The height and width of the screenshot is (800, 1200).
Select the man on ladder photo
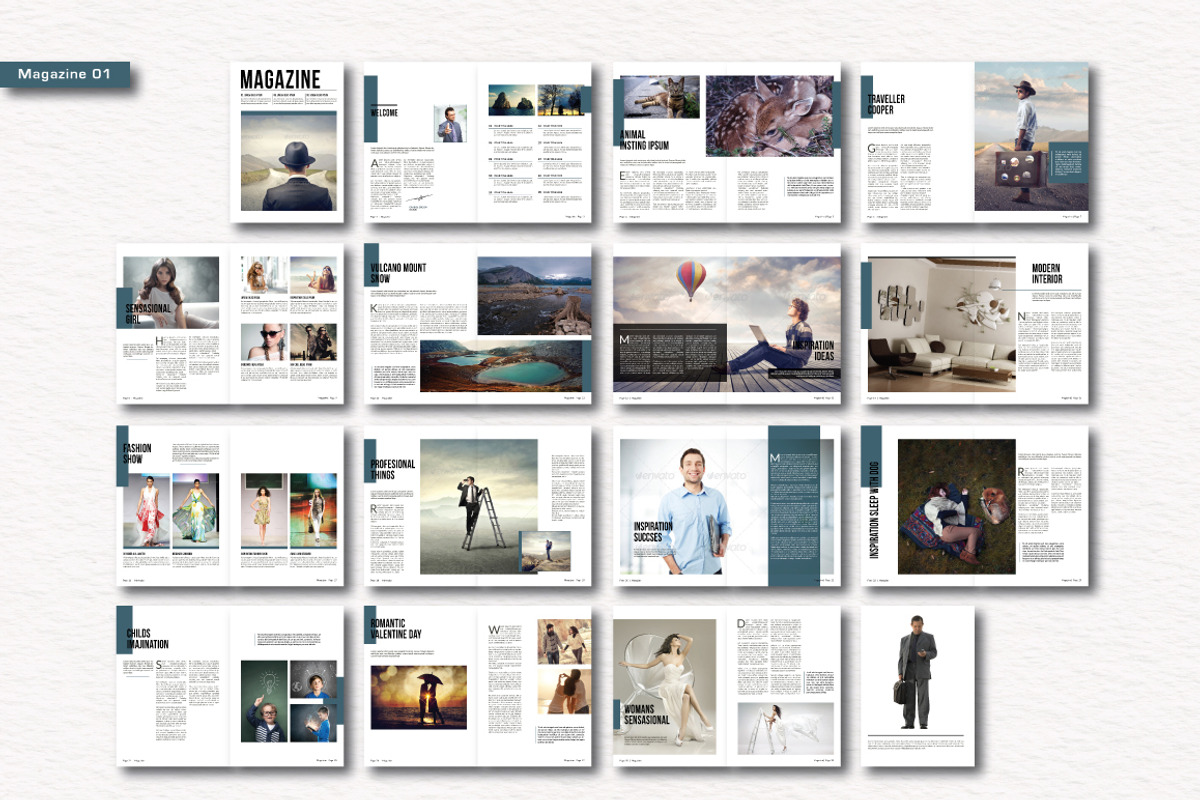(479, 508)
